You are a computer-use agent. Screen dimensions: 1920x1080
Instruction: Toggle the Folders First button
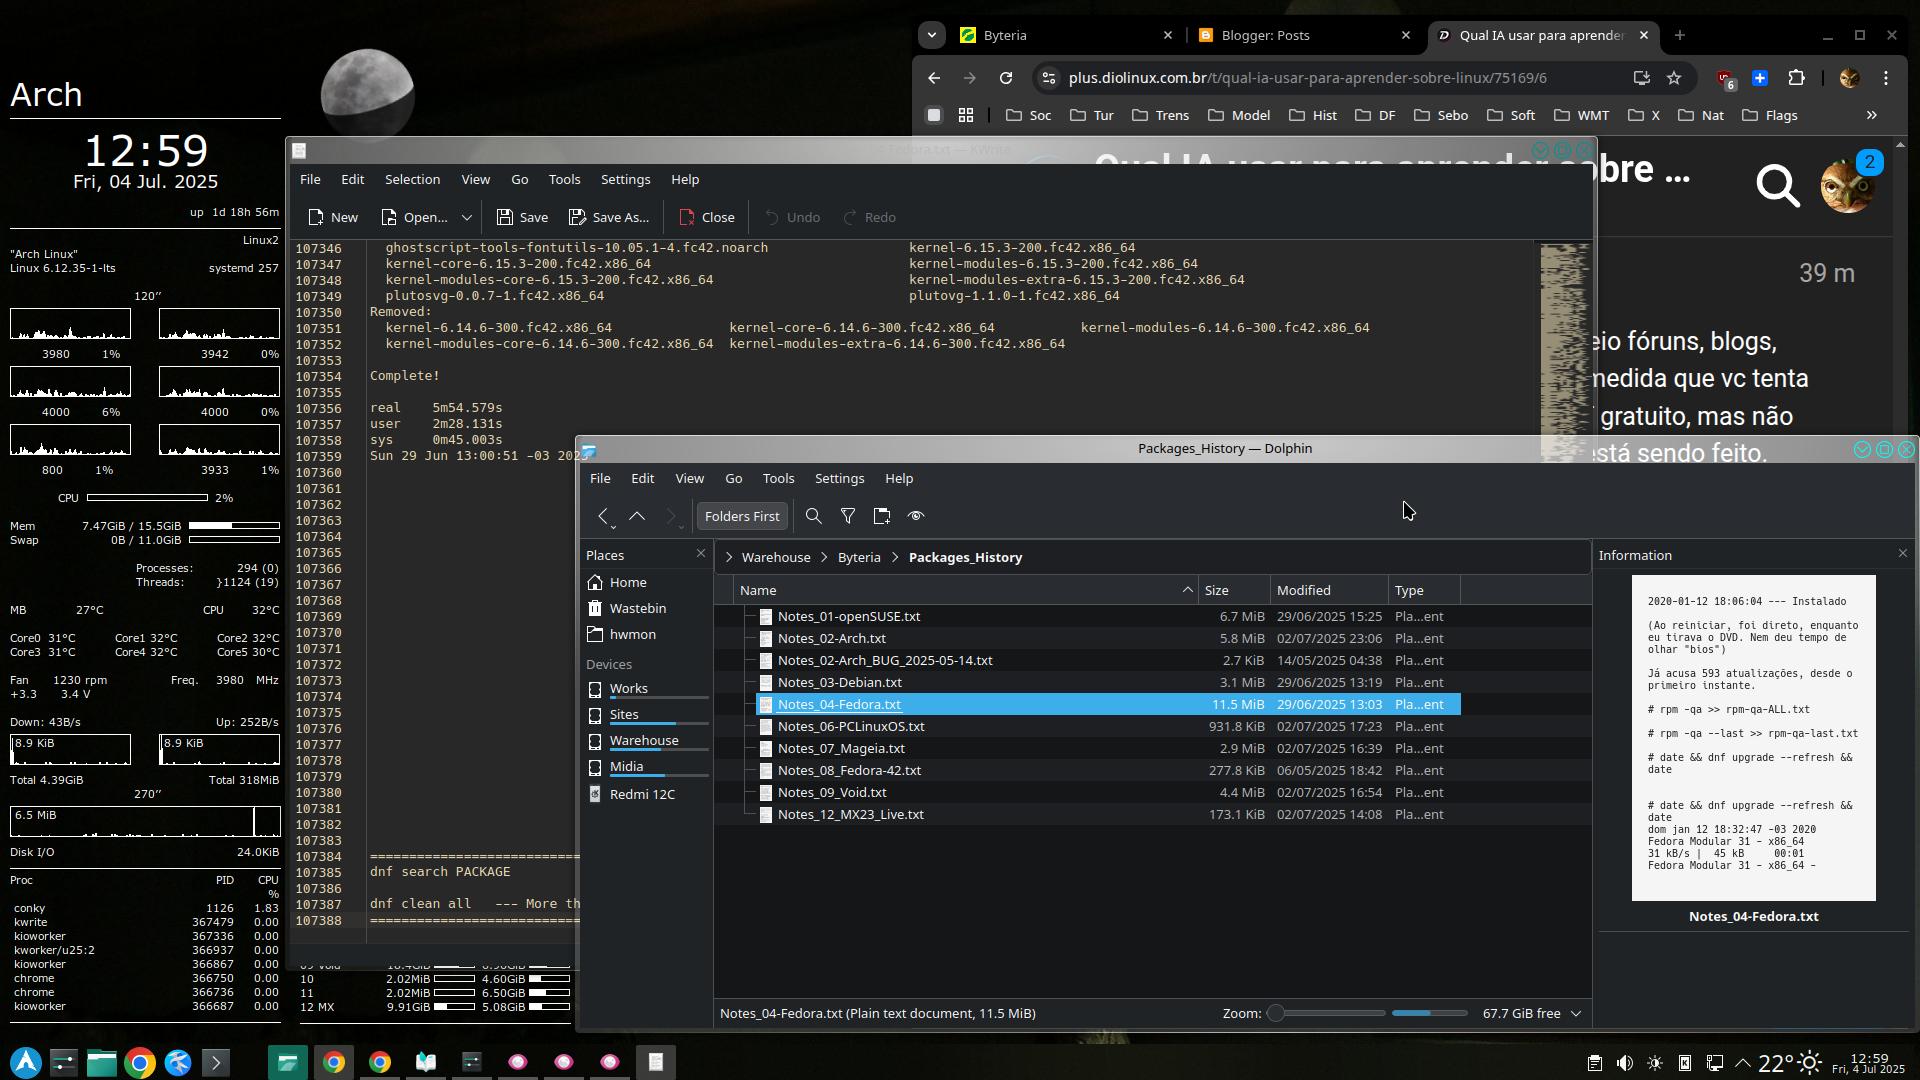click(x=741, y=516)
